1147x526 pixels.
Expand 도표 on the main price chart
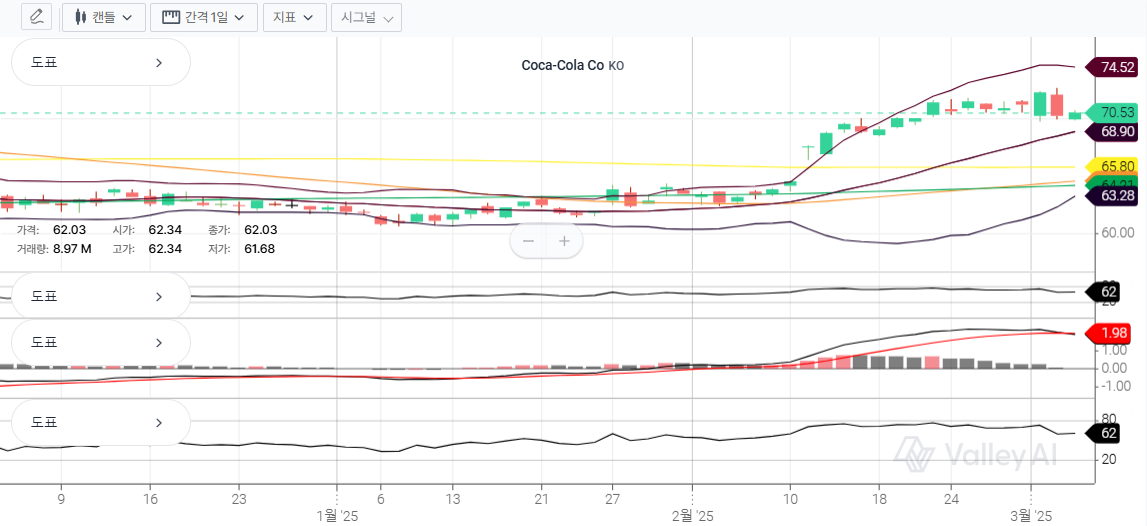click(x=100, y=62)
